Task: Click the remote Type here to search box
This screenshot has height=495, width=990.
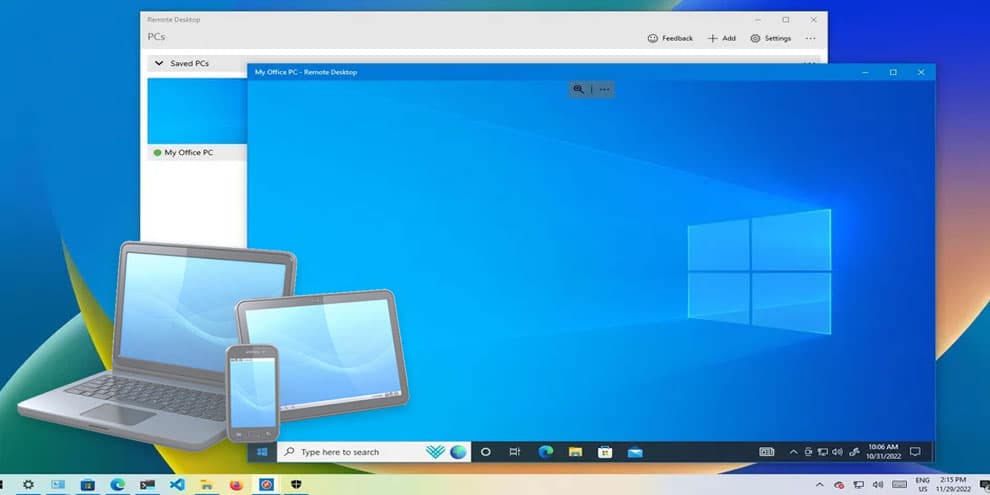Action: [374, 452]
